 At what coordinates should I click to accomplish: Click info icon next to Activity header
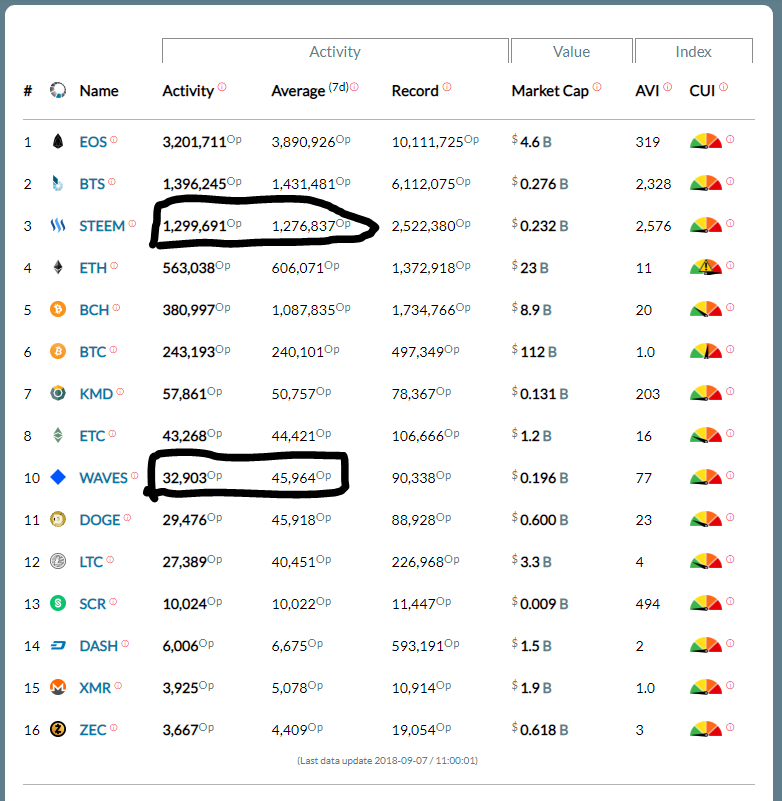(x=222, y=87)
